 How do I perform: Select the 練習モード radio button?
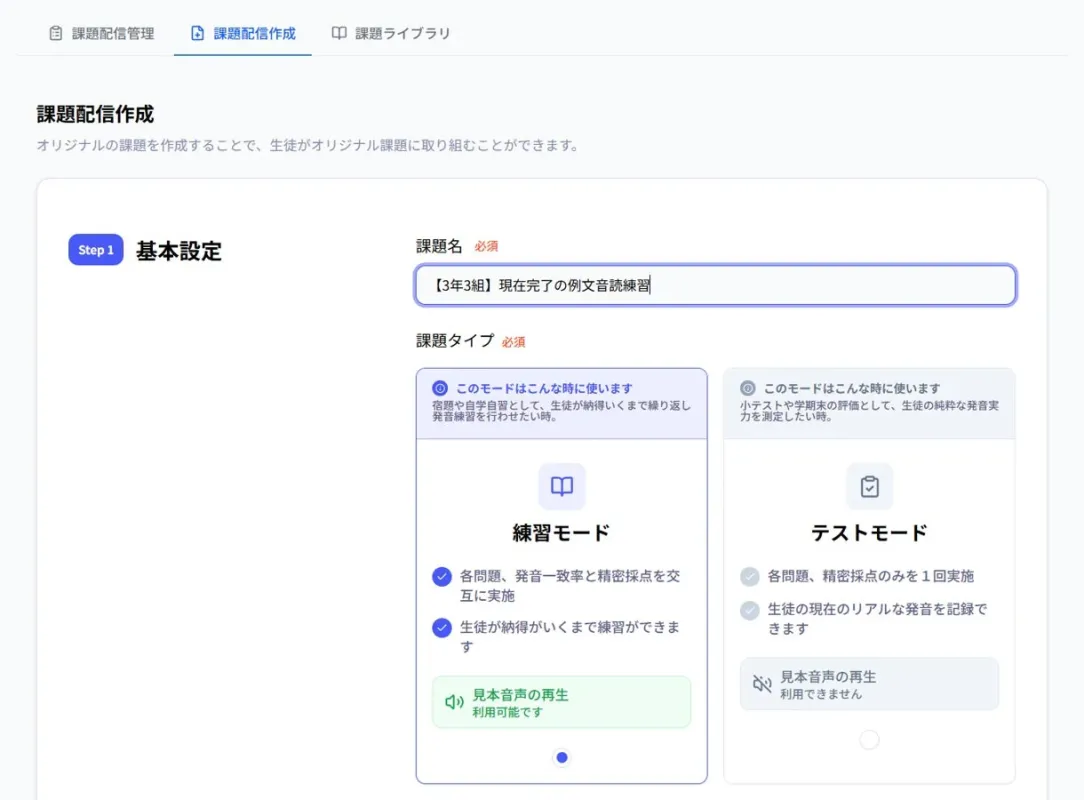click(x=561, y=757)
